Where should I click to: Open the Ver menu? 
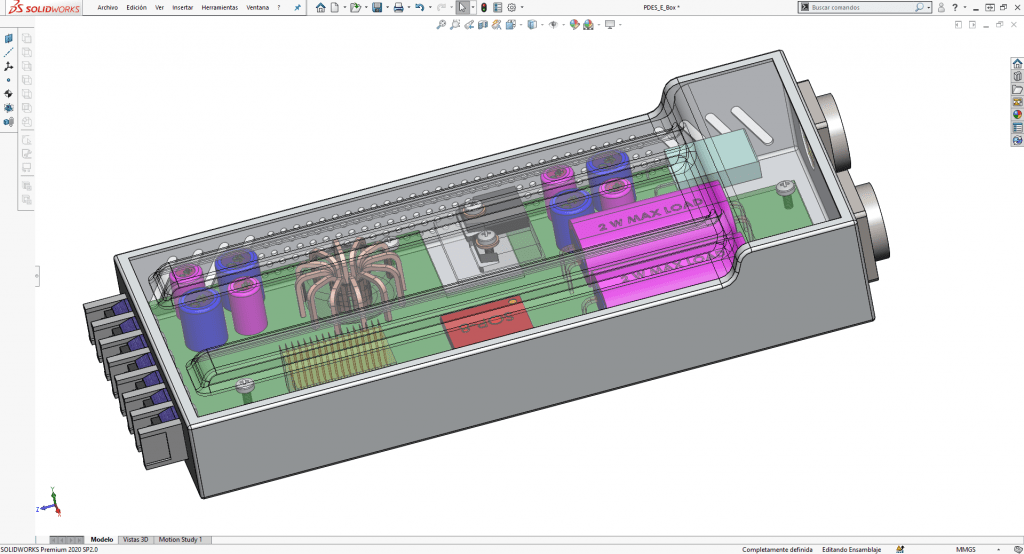159,8
